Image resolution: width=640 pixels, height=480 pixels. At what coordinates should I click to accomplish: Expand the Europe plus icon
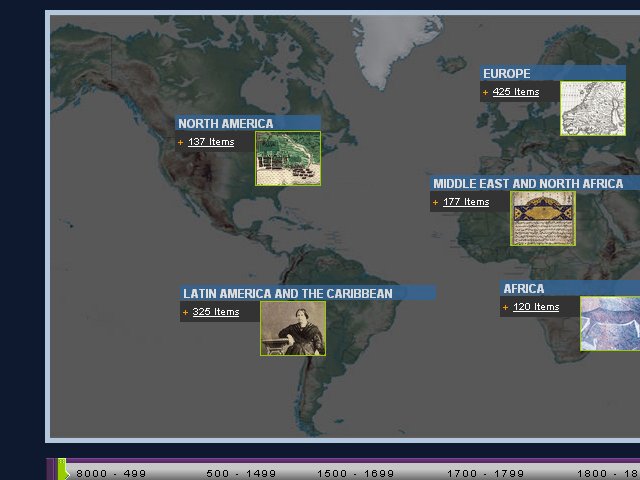[485, 93]
